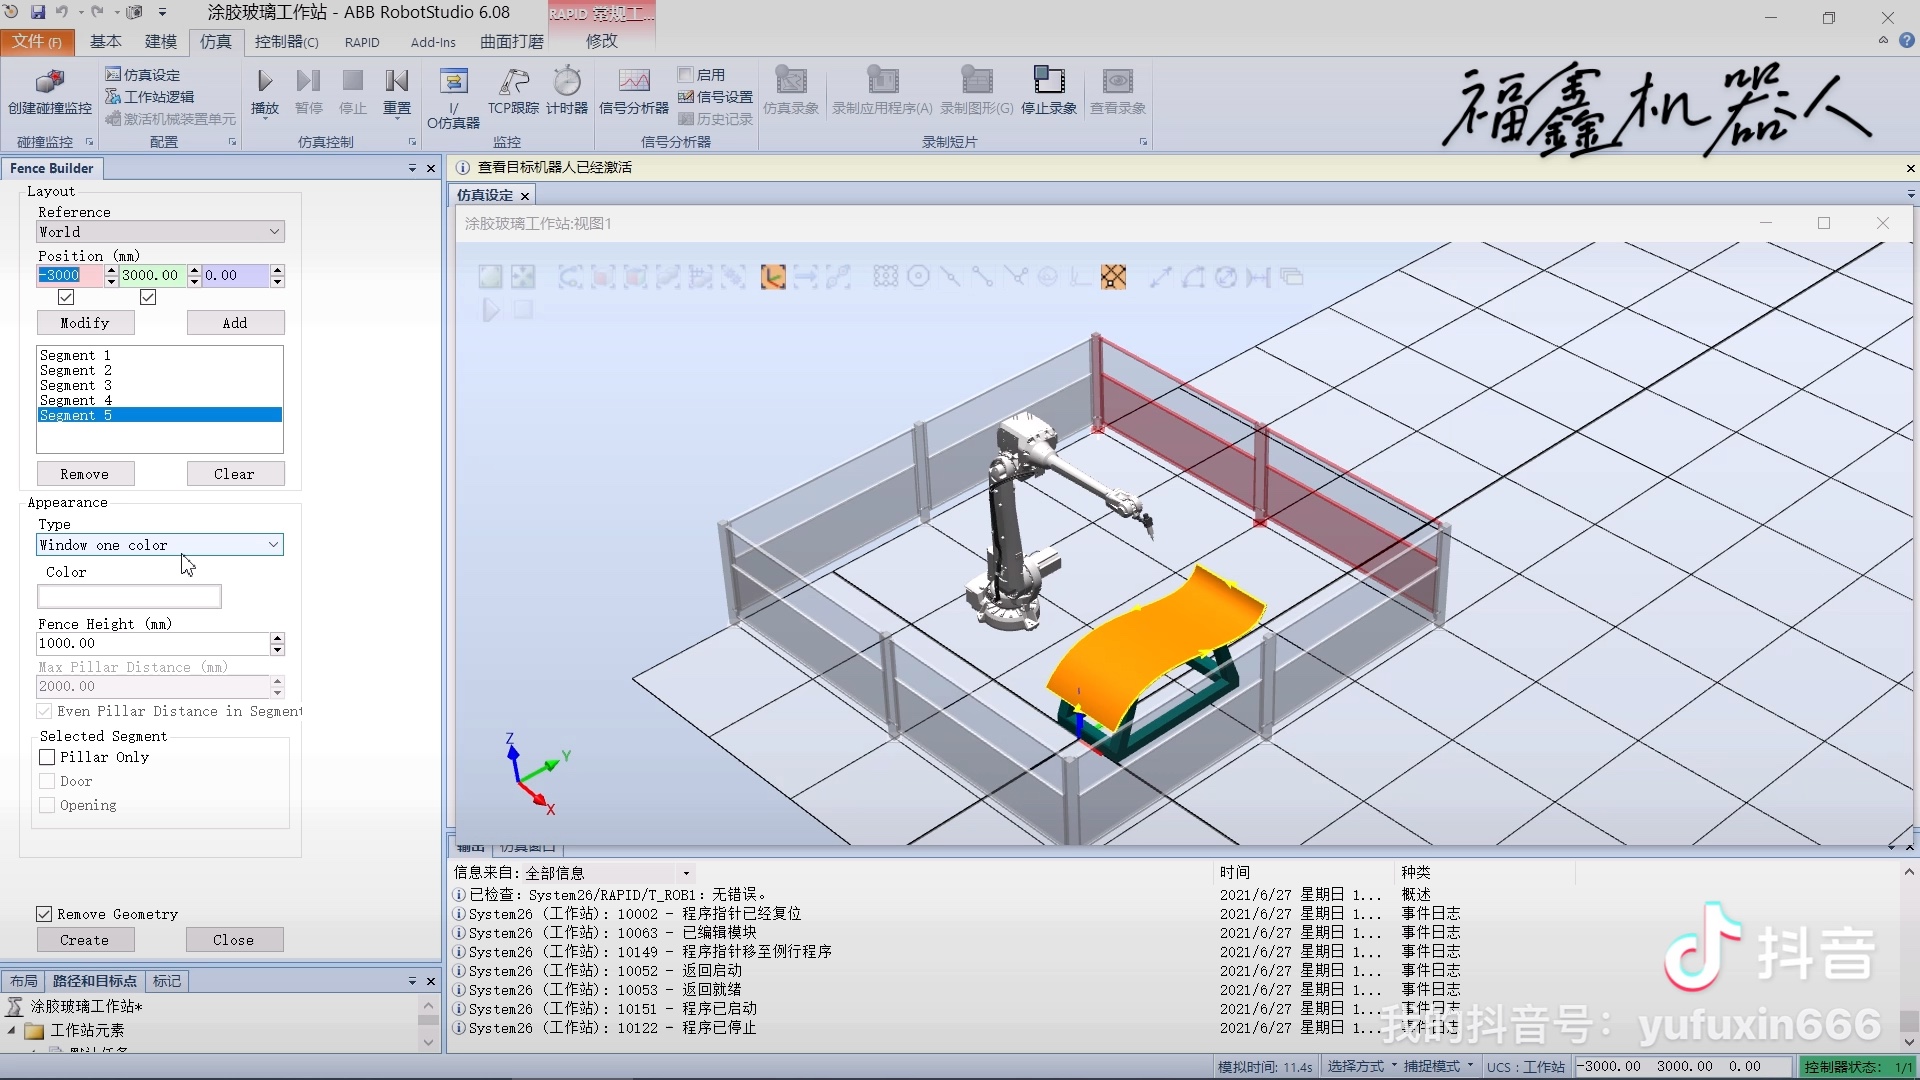Click the Save icon in the quick access bar
Screen dimensions: 1920x1080
[38, 12]
